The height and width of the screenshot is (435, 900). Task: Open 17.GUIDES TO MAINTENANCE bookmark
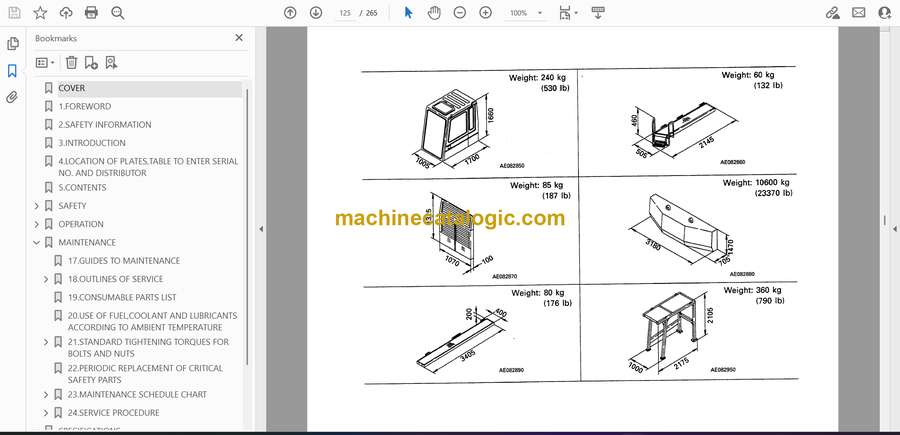coord(124,261)
